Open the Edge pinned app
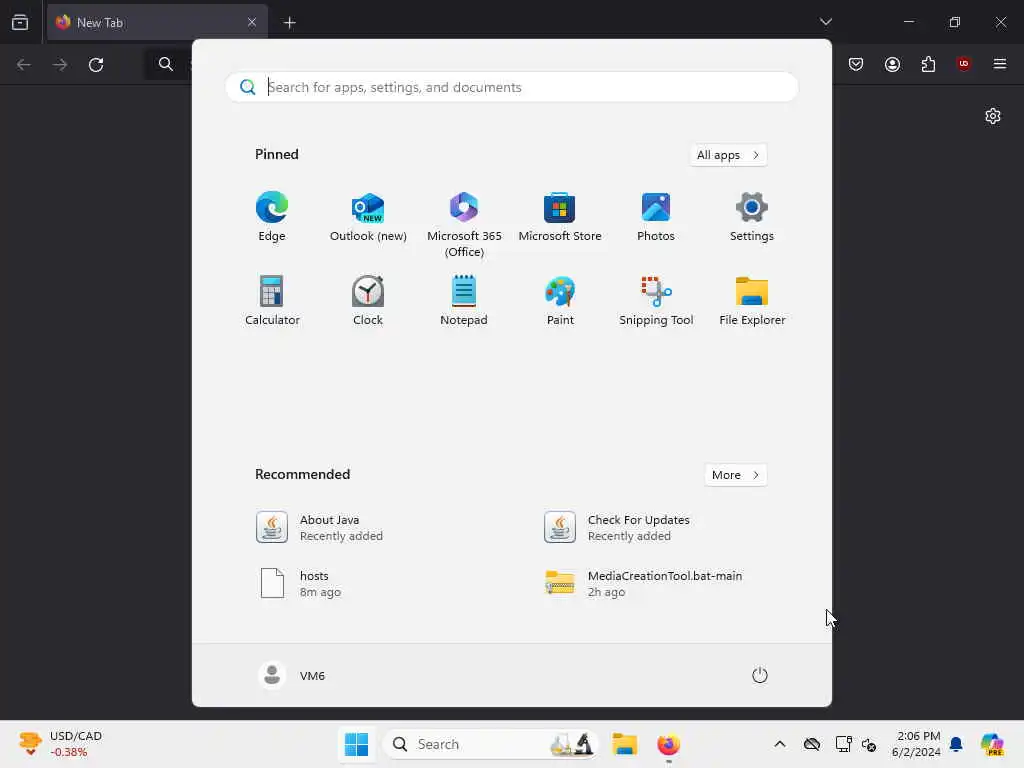Image resolution: width=1024 pixels, height=768 pixels. point(272,217)
